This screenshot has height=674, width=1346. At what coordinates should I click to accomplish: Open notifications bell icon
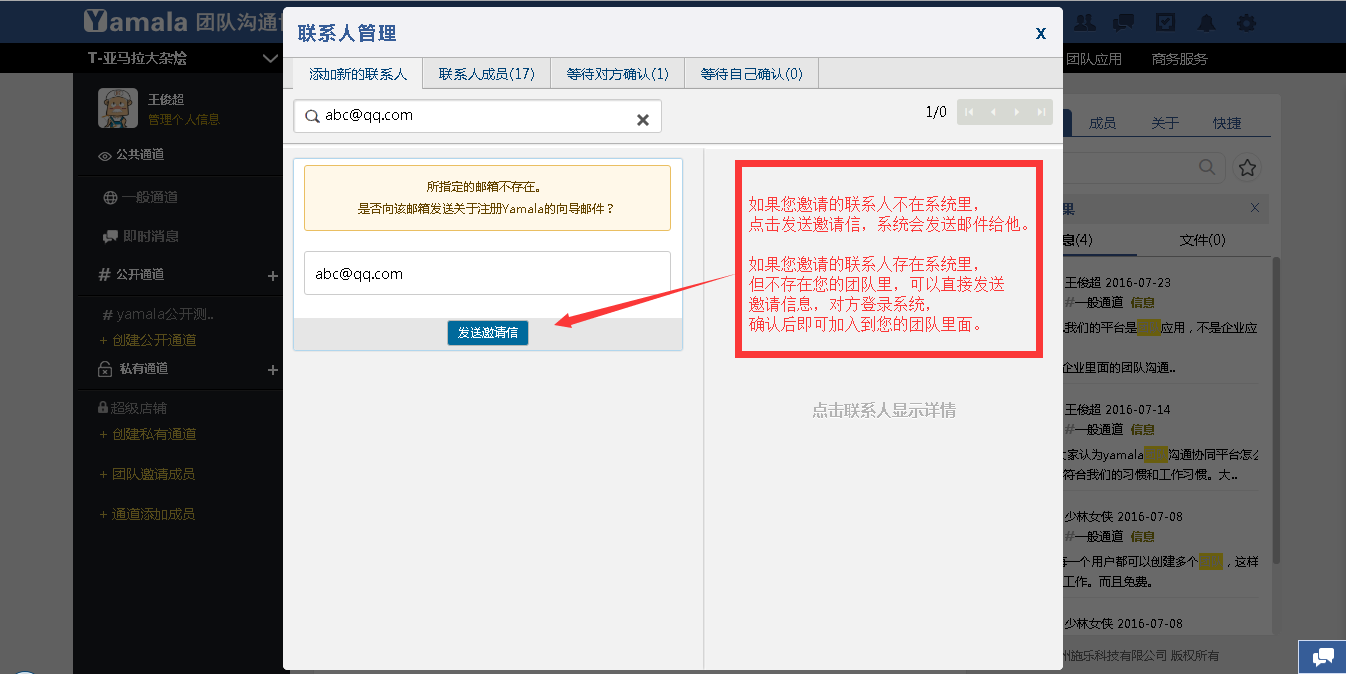point(1206,22)
